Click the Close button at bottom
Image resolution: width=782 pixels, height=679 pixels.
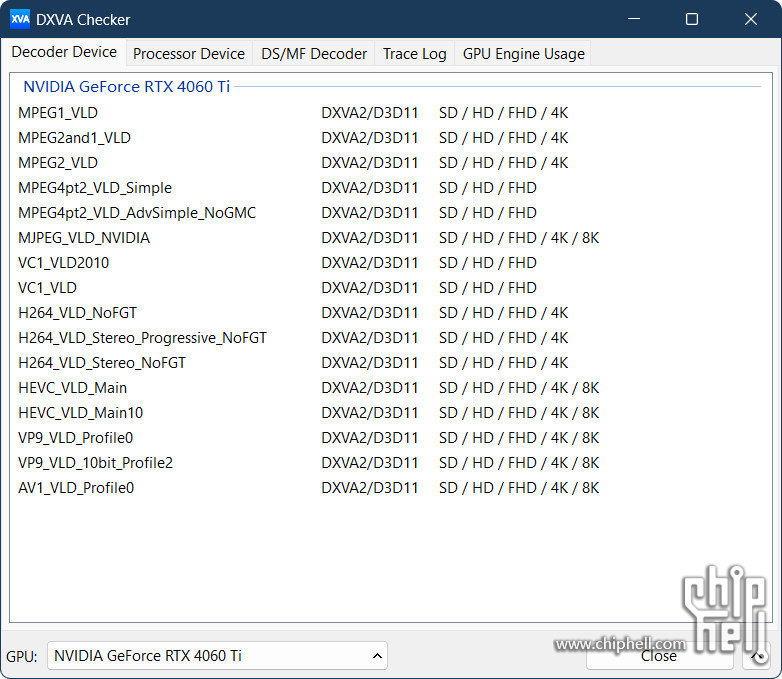point(659,656)
